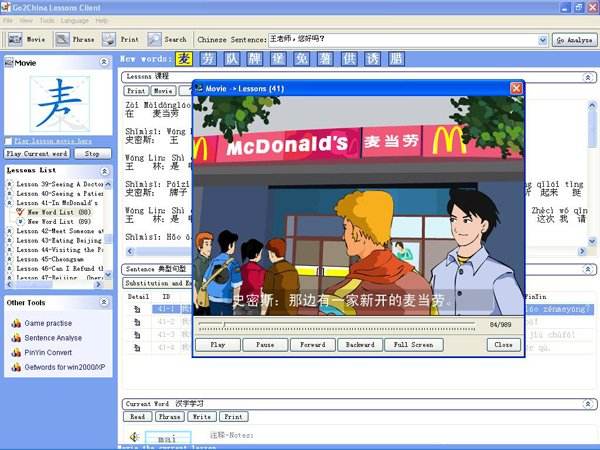Image resolution: width=600 pixels, height=450 pixels.
Task: Open the Search toolbar icon
Action: (x=155, y=39)
